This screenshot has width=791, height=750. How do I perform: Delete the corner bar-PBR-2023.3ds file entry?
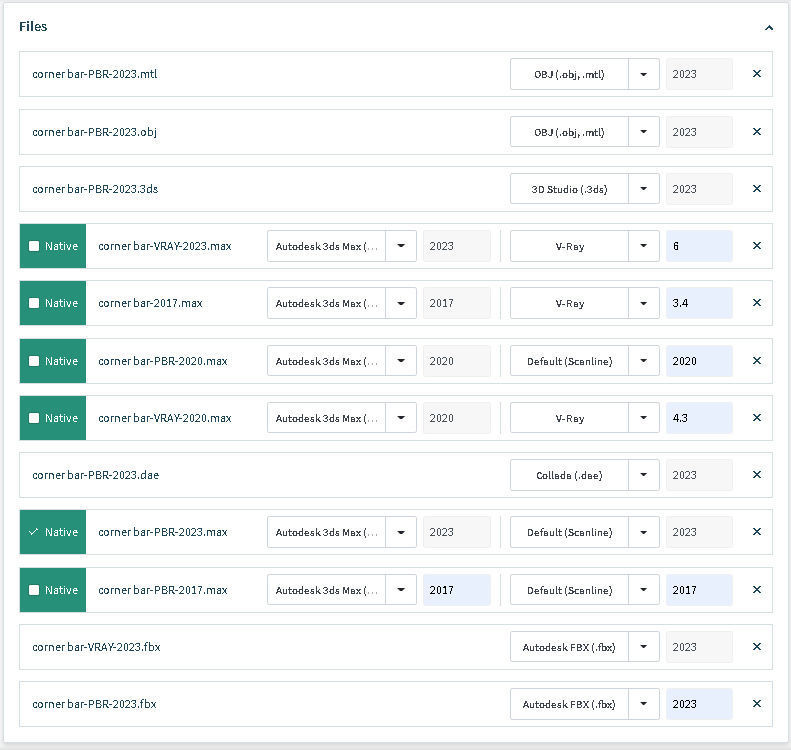coord(756,188)
